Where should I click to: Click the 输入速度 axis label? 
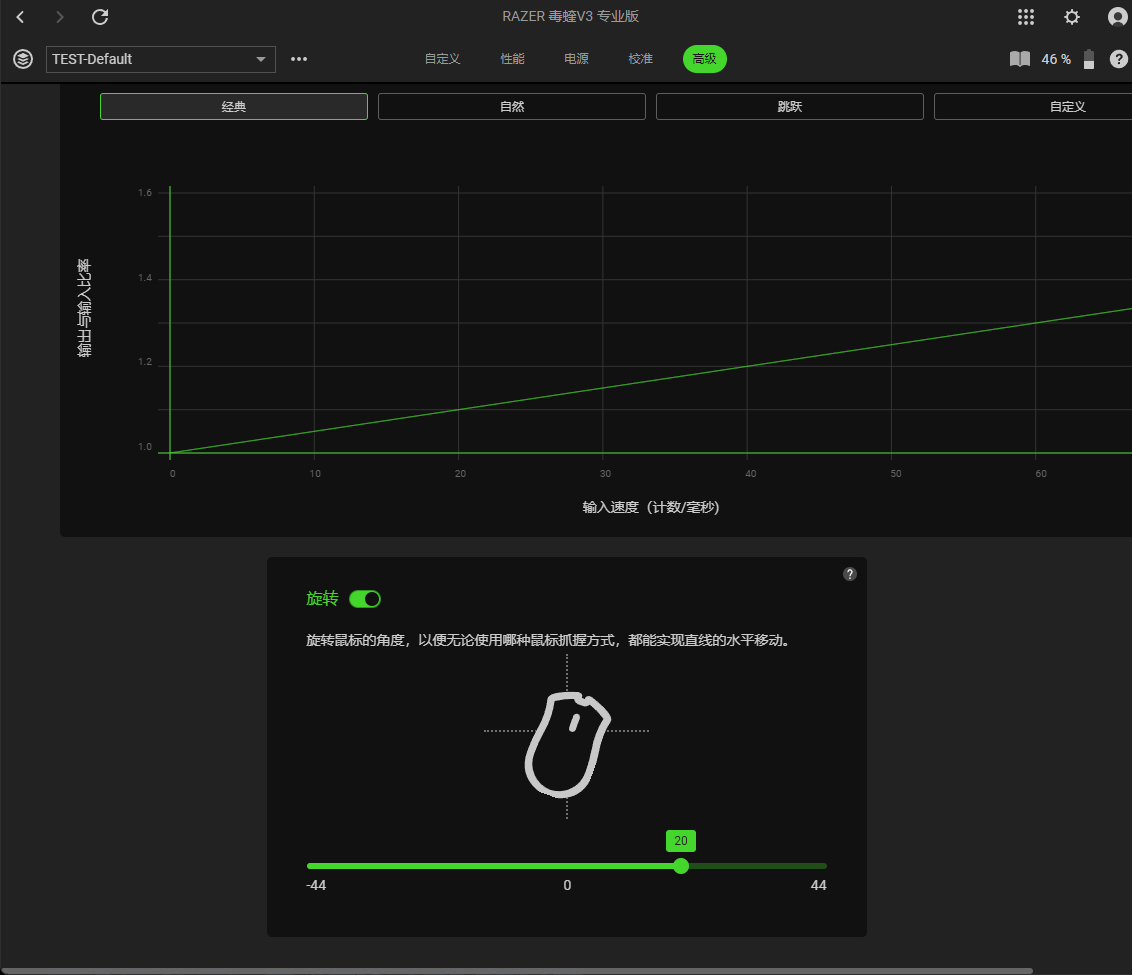pyautogui.click(x=650, y=507)
